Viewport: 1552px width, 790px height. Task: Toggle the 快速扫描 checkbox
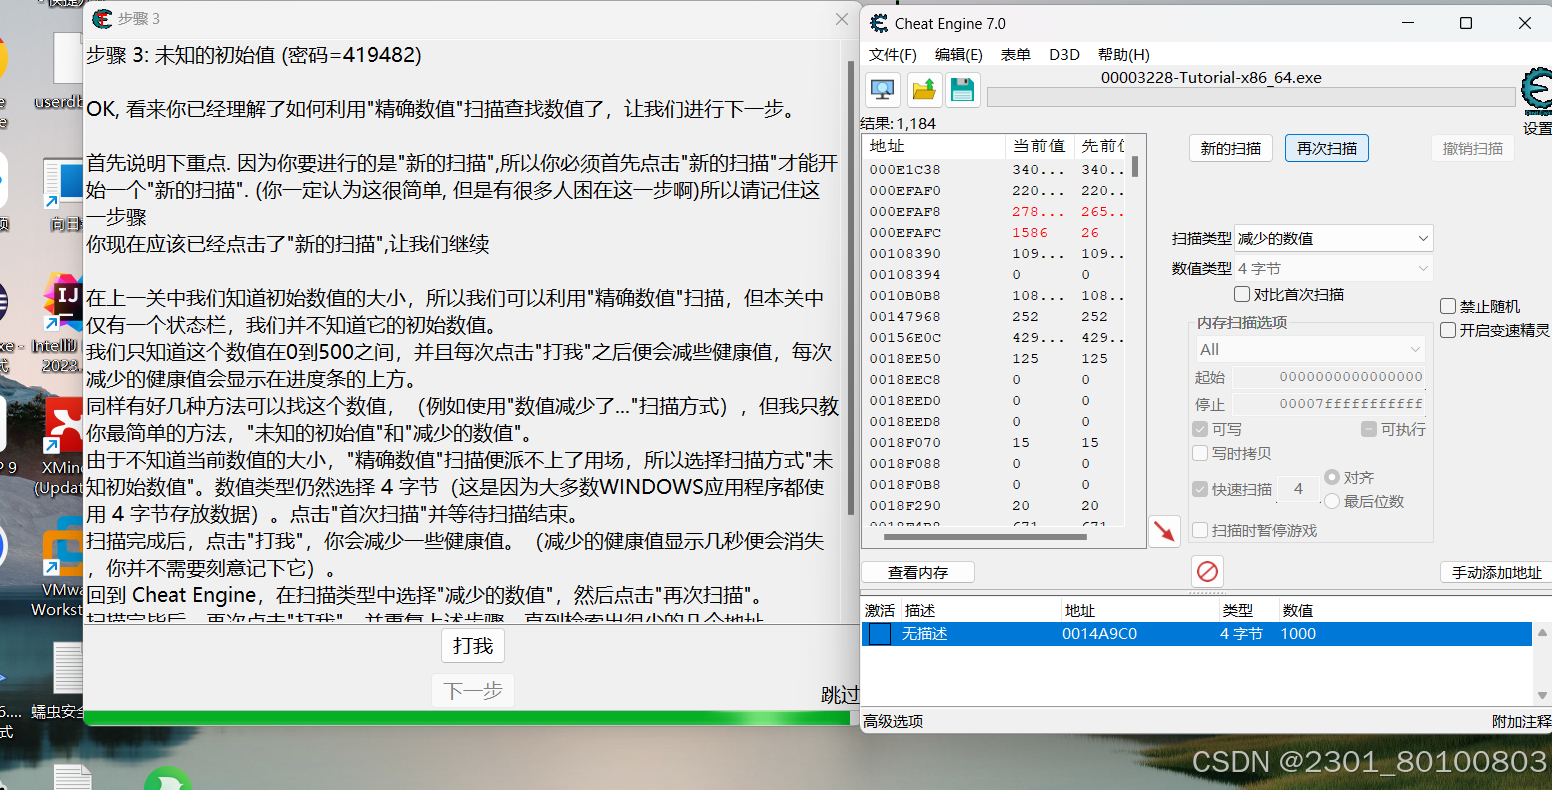click(1200, 489)
